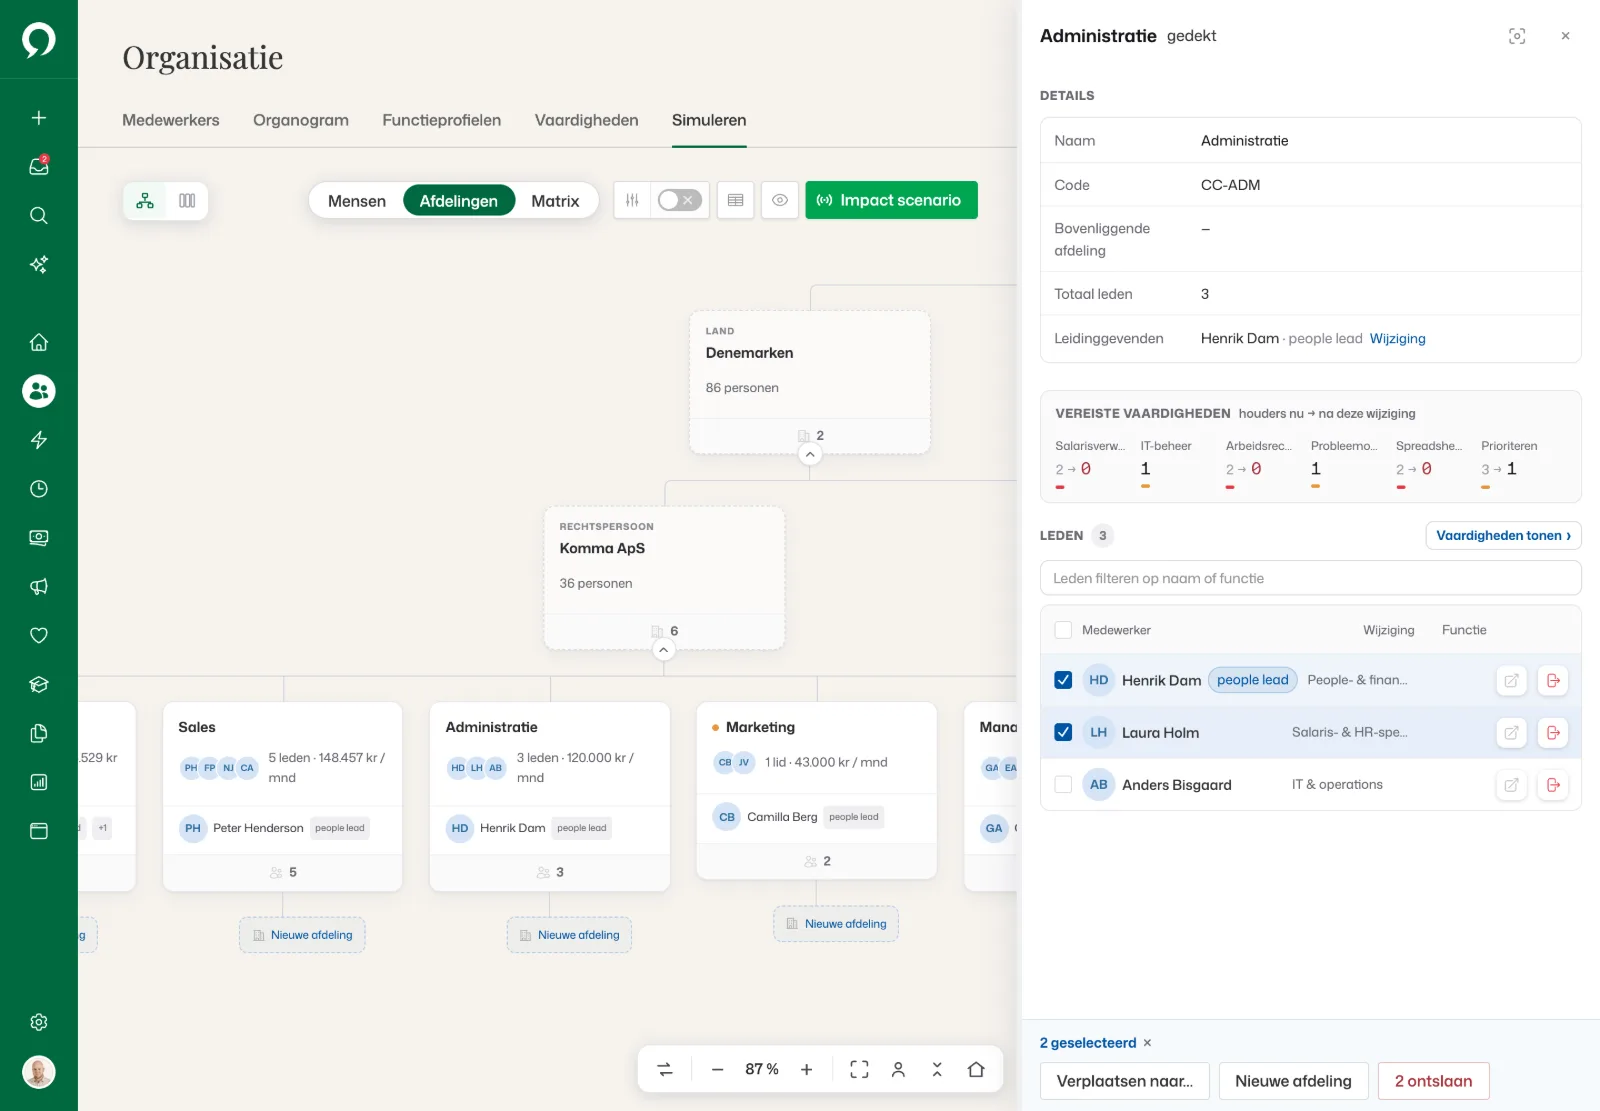Click the collapse arrows icon in the zoom bar
Screen dimensions: 1600x1111
pyautogui.click(x=937, y=1069)
